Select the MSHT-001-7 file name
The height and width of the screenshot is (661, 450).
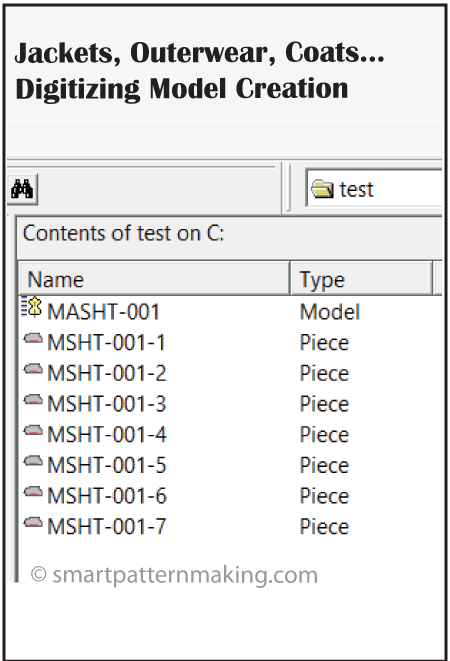[x=107, y=527]
